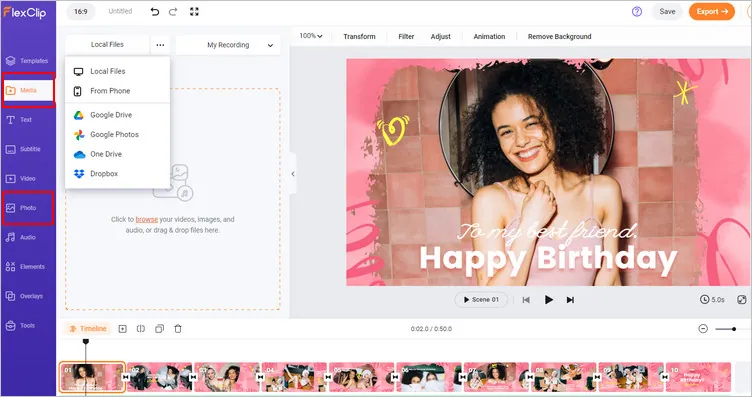
Task: Open the Elements sidebar panel
Action: 27,267
